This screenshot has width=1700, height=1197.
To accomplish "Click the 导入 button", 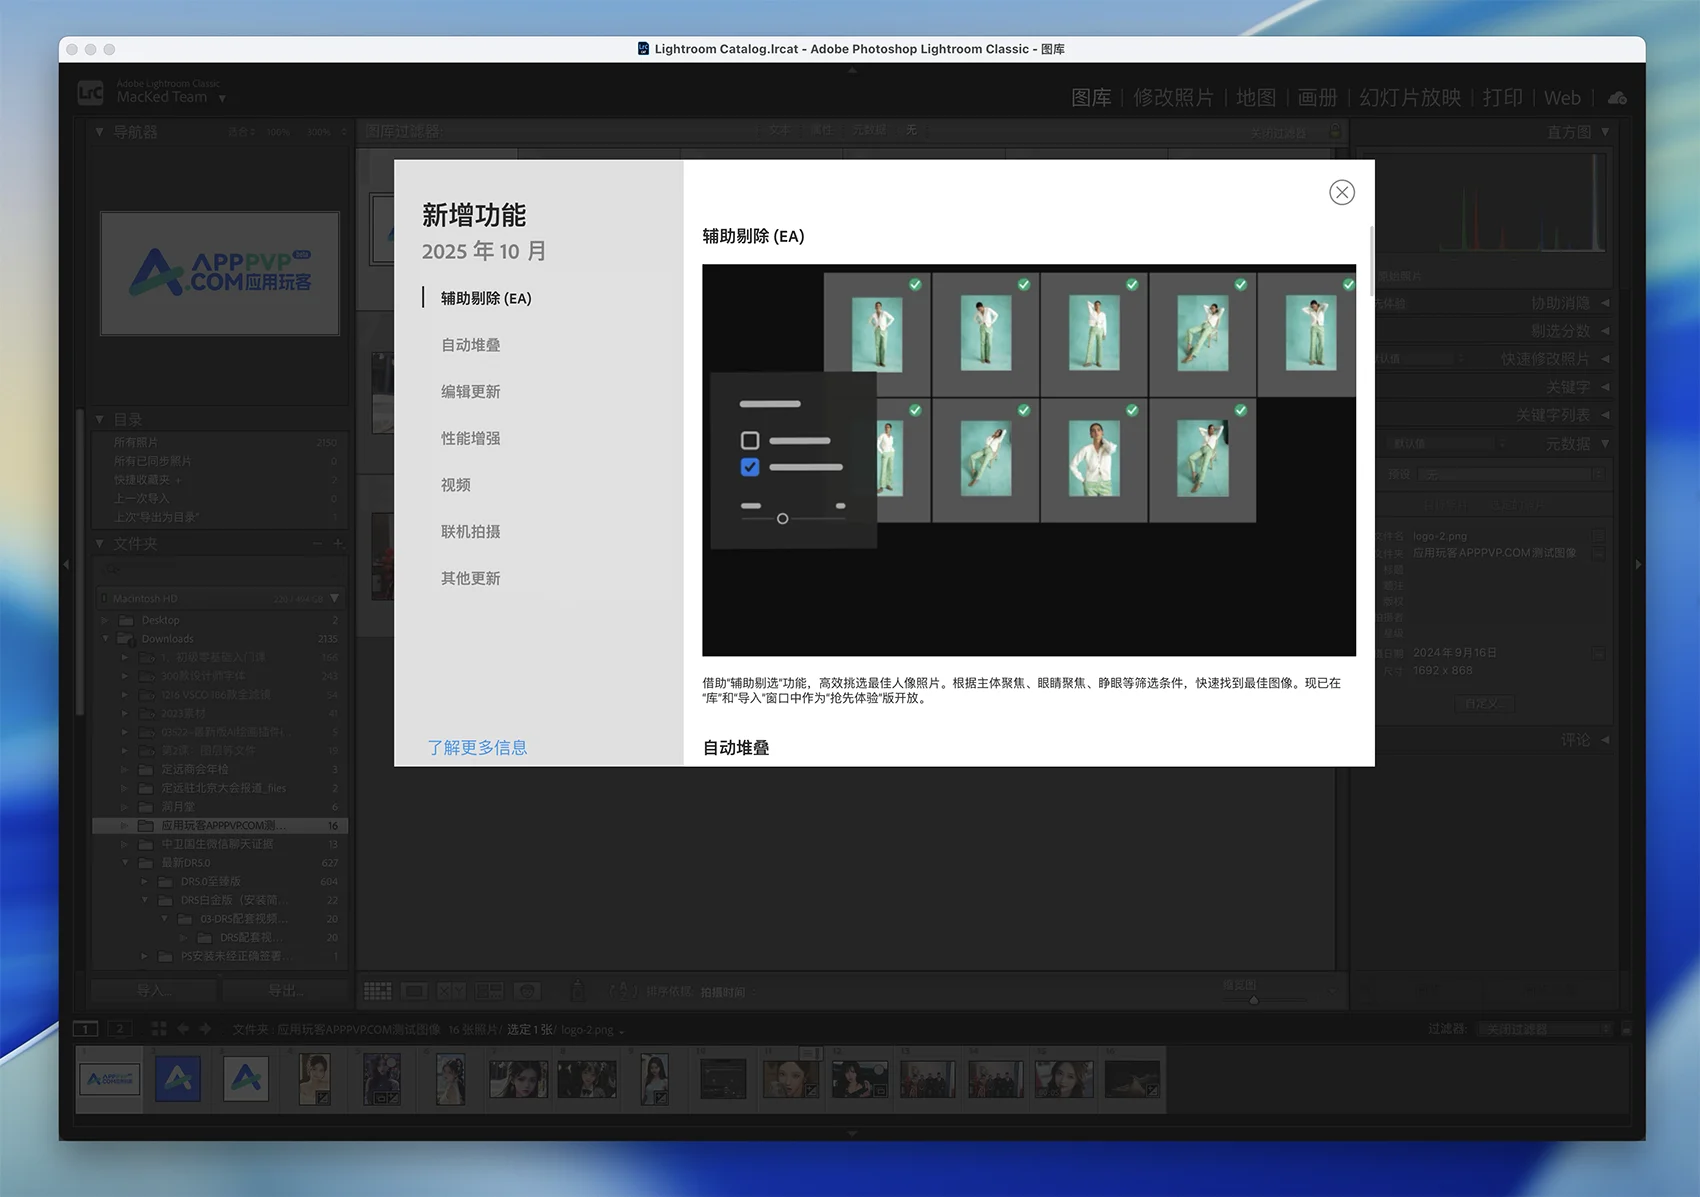I will (153, 990).
